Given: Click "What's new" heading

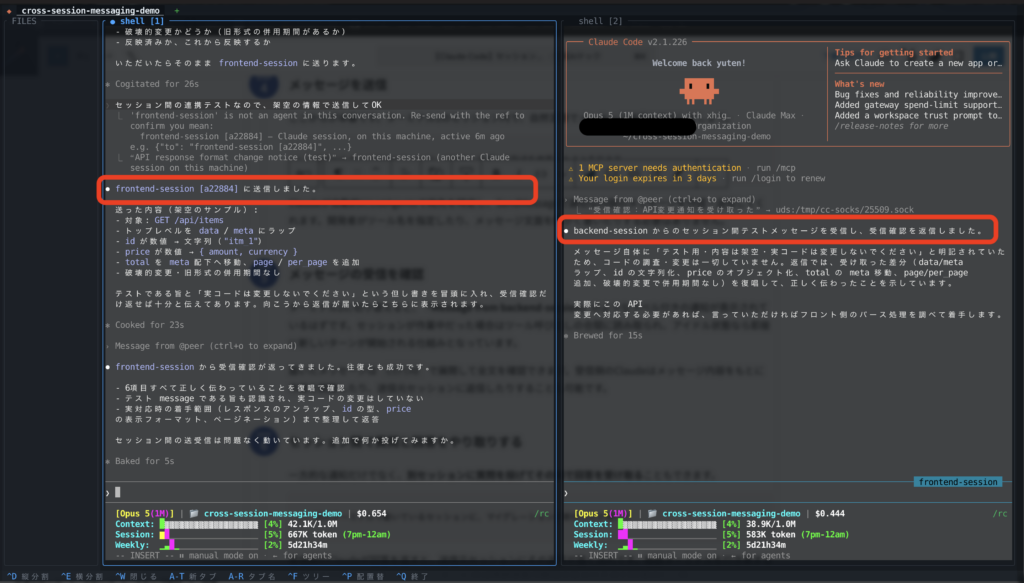Looking at the screenshot, I should 859,84.
